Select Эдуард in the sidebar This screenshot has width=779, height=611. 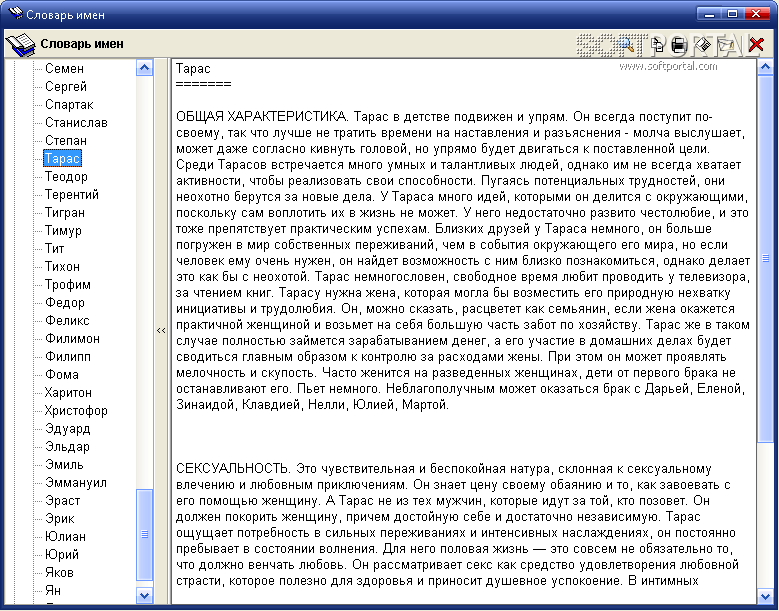pyautogui.click(x=68, y=429)
